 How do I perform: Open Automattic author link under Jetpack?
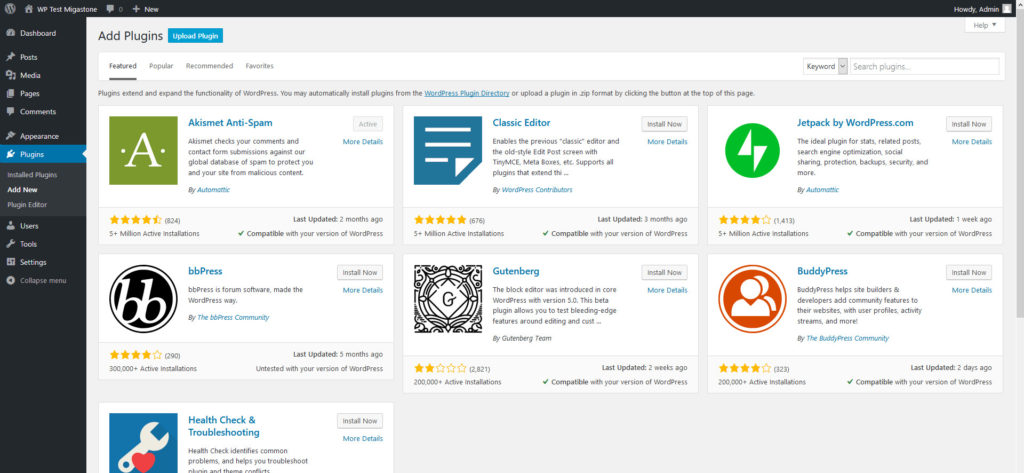[822, 190]
